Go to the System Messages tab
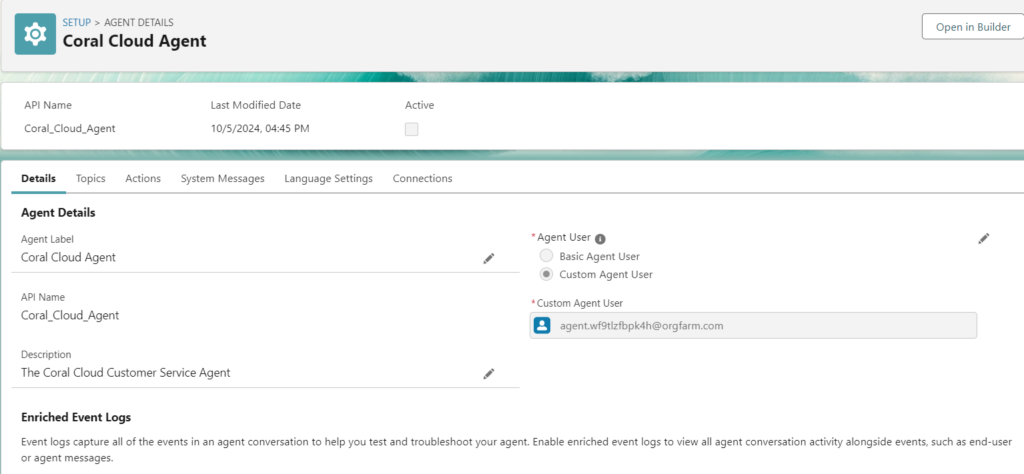 [223, 178]
